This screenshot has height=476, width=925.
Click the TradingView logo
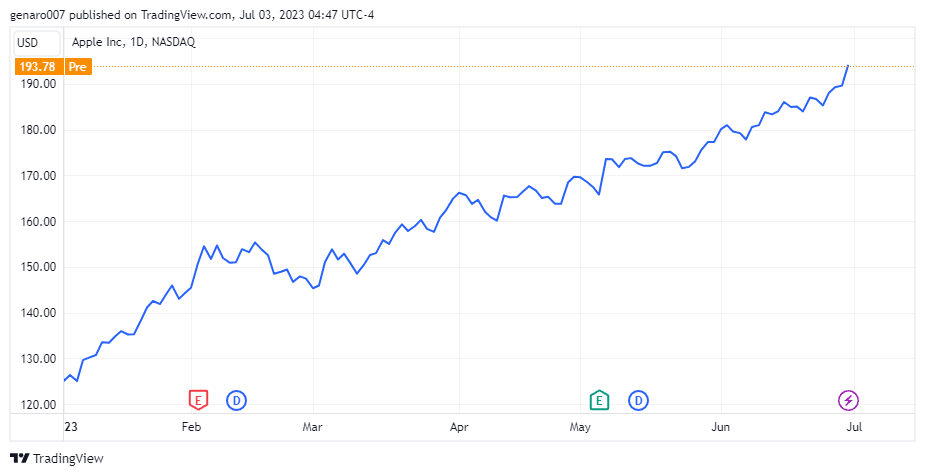tap(57, 458)
